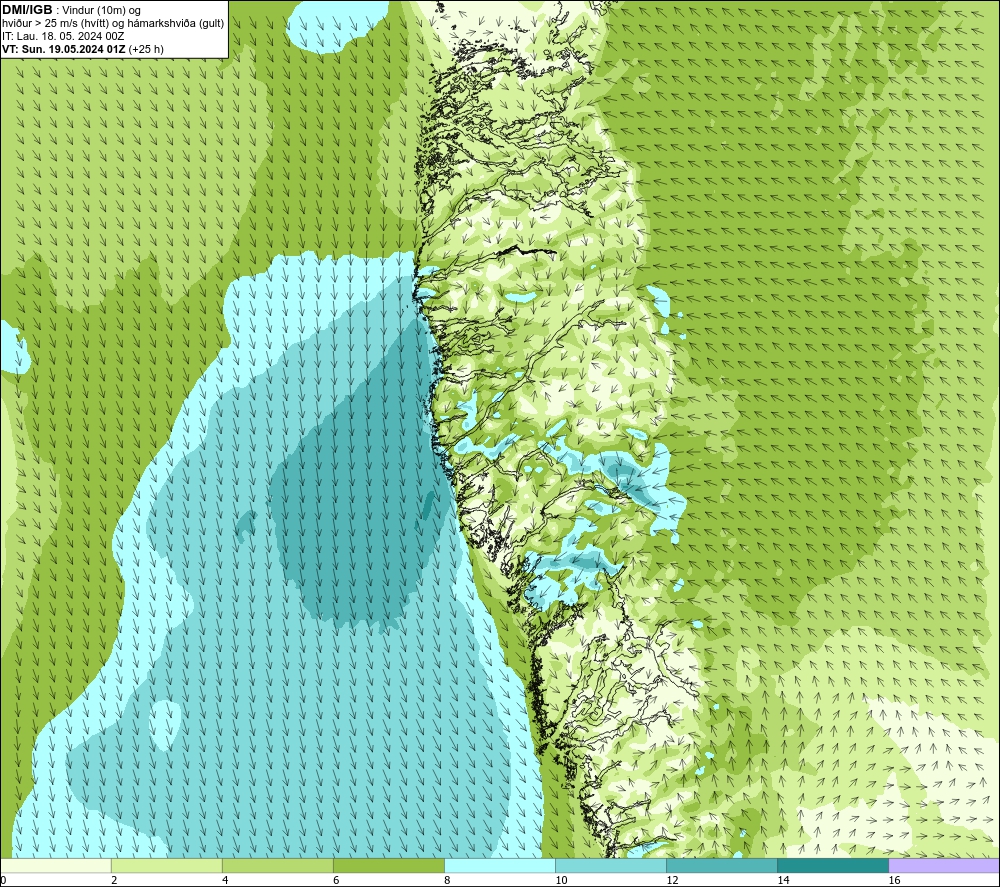Click the '10' label on the wind scale

[x=561, y=880]
